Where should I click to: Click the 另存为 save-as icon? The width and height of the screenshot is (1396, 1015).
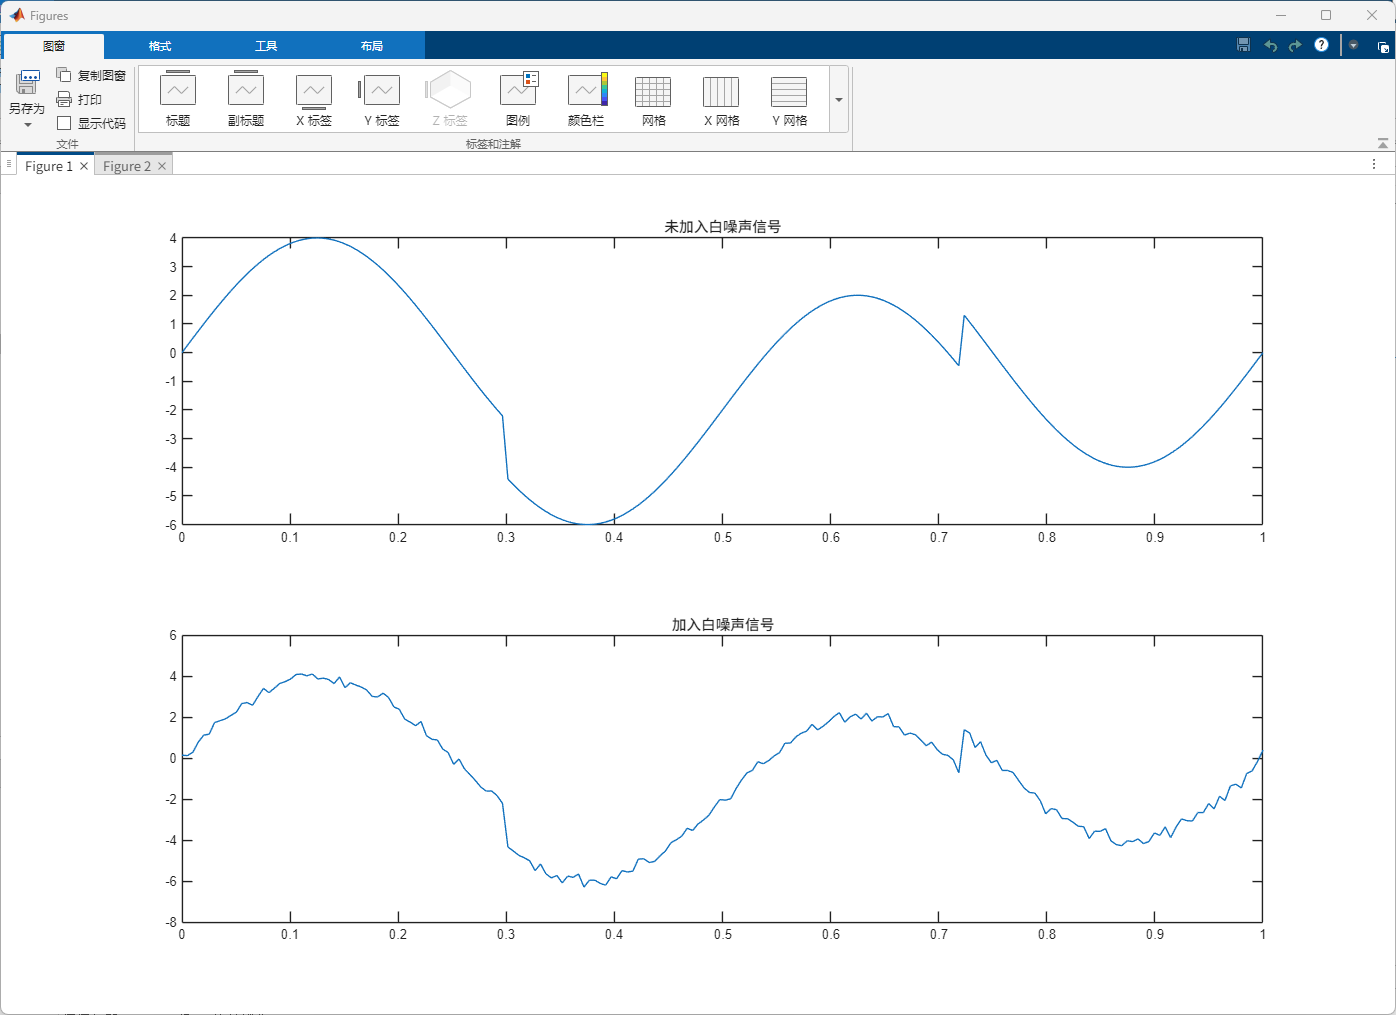tap(27, 84)
